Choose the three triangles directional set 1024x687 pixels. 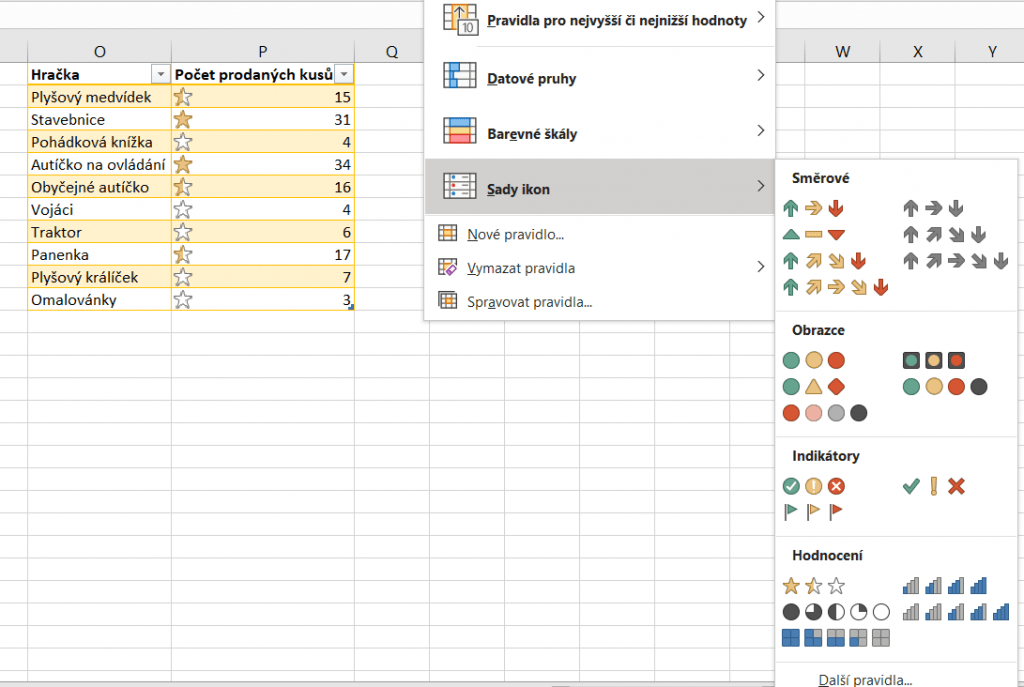click(813, 235)
